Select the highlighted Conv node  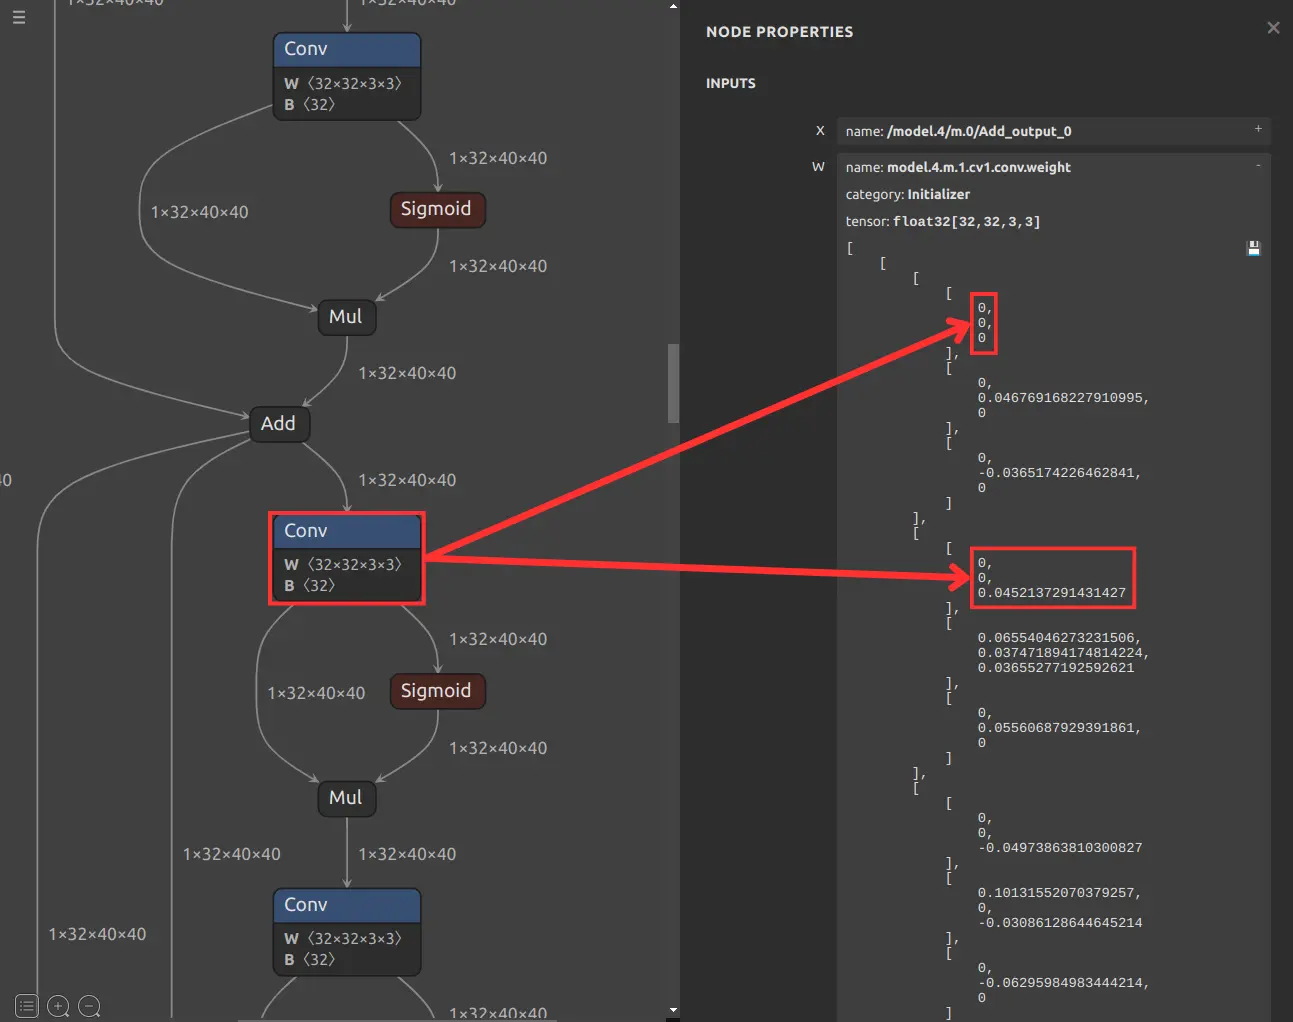point(346,558)
